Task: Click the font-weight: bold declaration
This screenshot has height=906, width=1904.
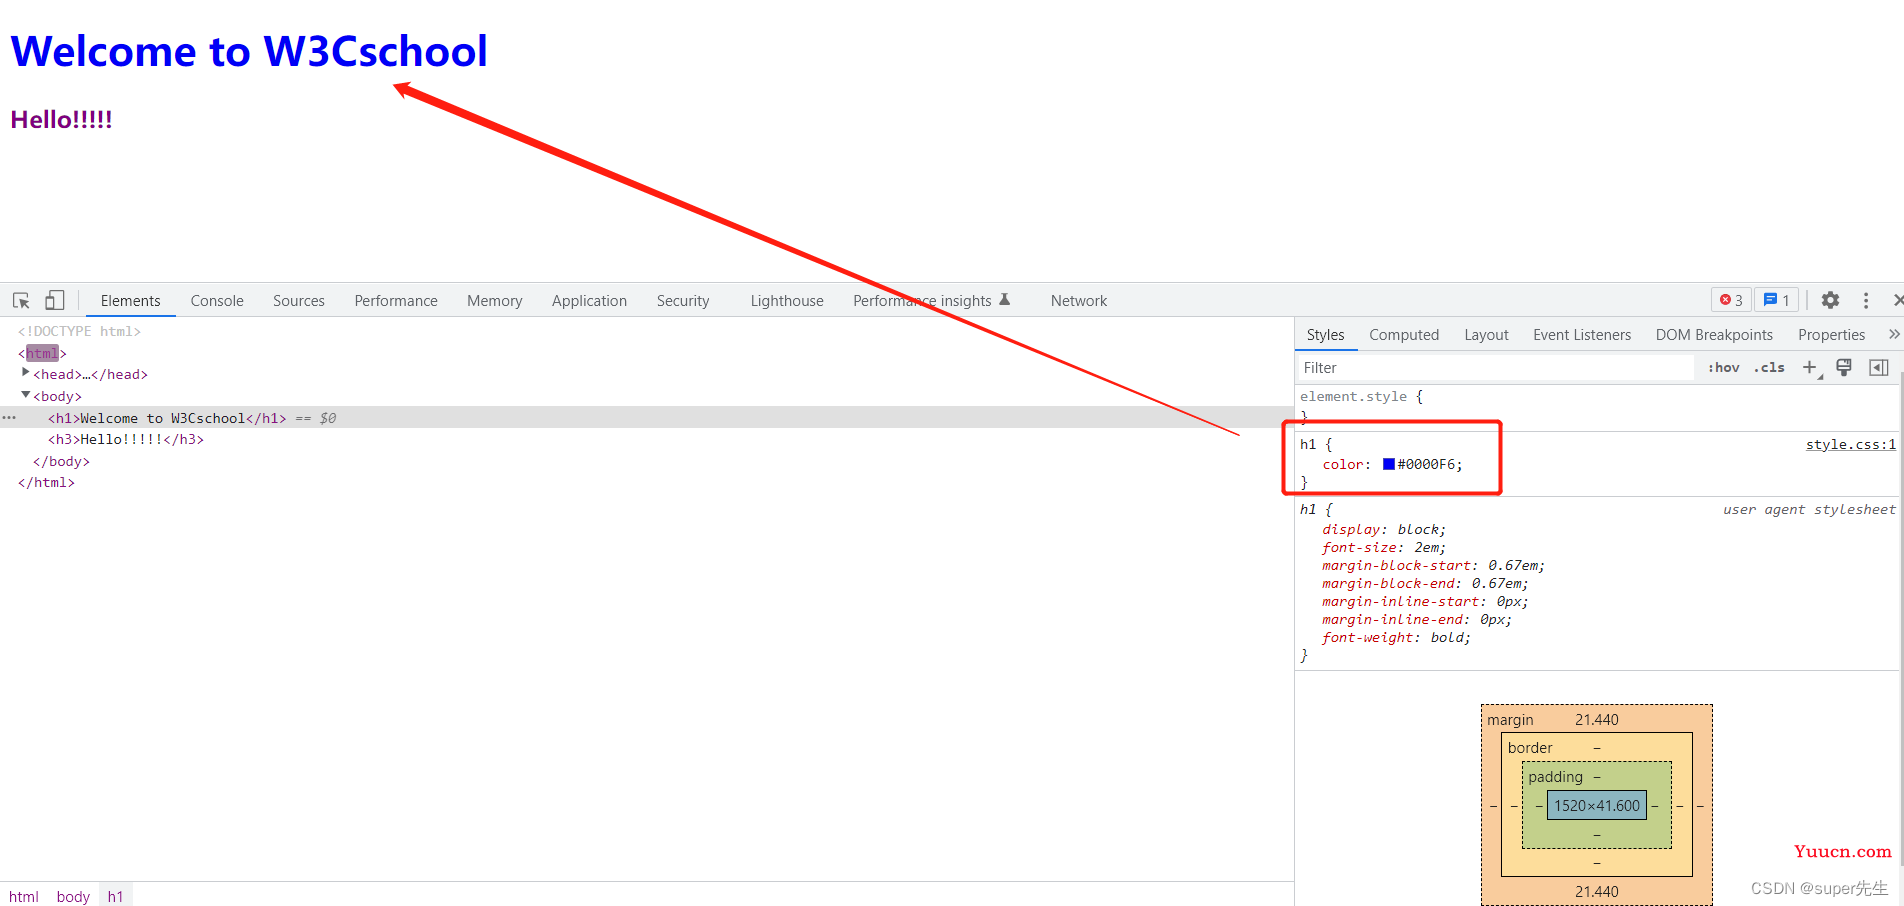Action: coord(1396,637)
